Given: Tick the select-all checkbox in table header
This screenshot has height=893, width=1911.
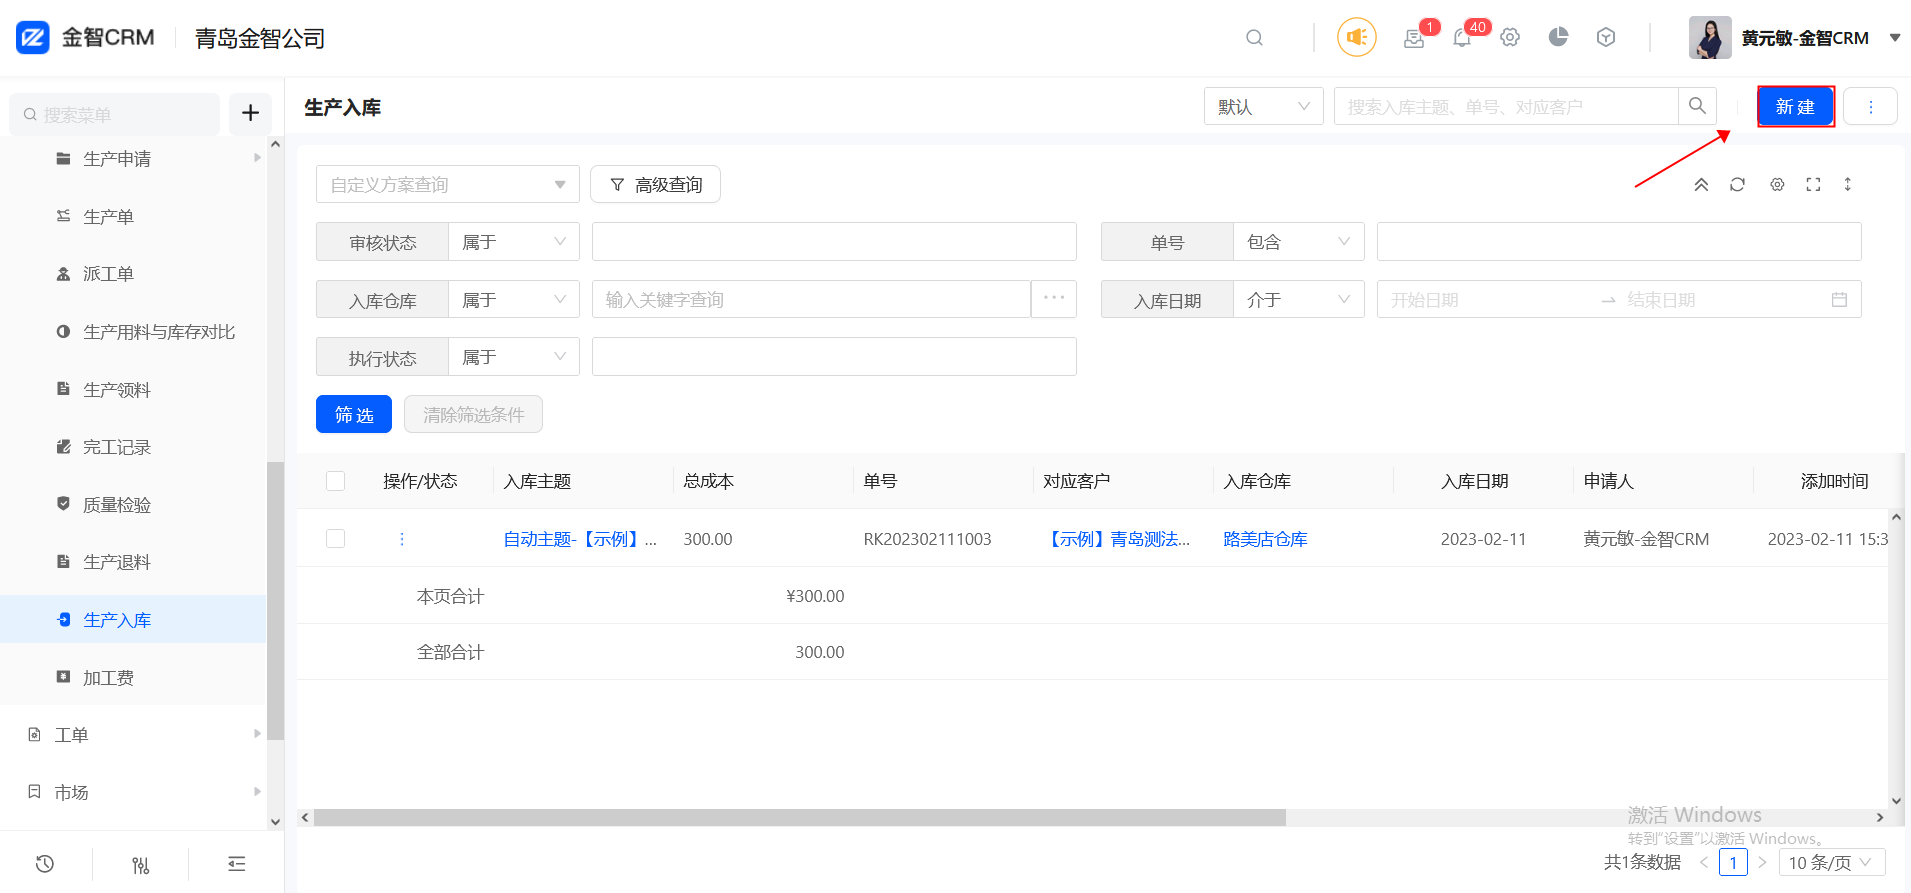Looking at the screenshot, I should [x=336, y=481].
